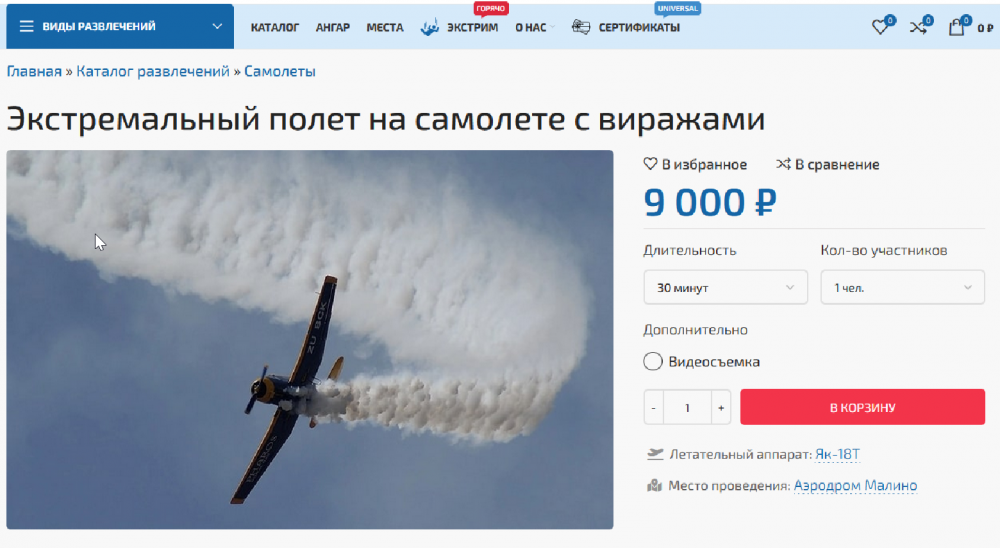Image resolution: width=1000 pixels, height=548 pixels.
Task: Increase quantity with the plus button
Action: click(721, 408)
